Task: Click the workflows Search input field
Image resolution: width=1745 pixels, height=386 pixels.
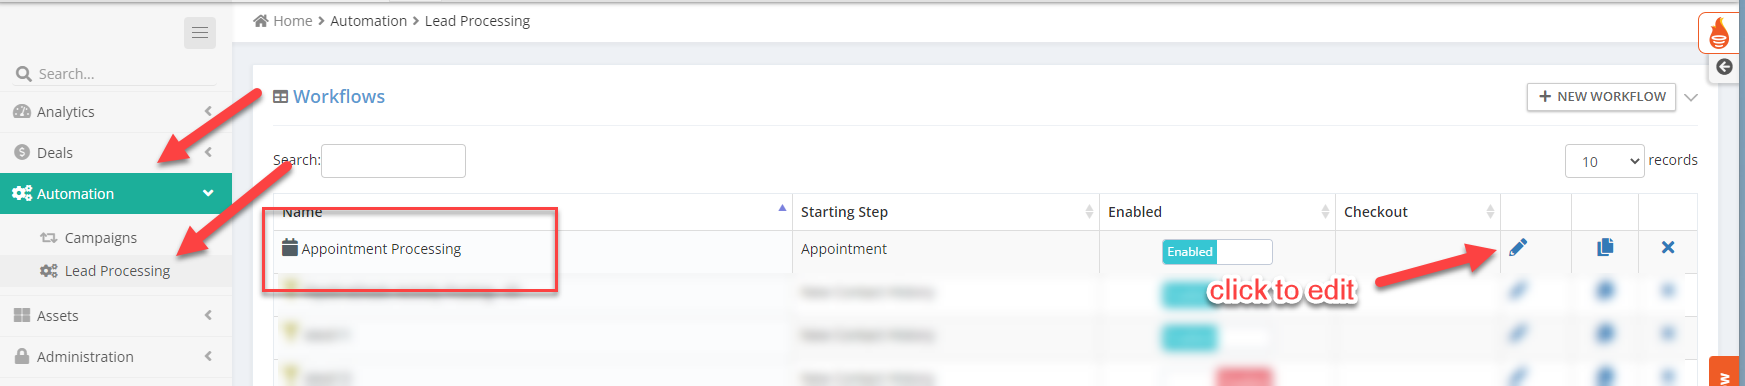Action: 393,161
